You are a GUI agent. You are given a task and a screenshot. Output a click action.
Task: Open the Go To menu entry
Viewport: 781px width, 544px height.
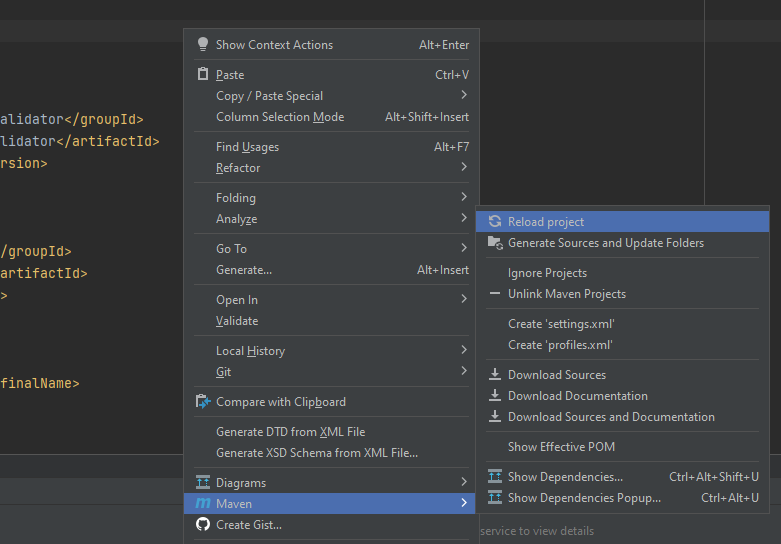click(331, 249)
